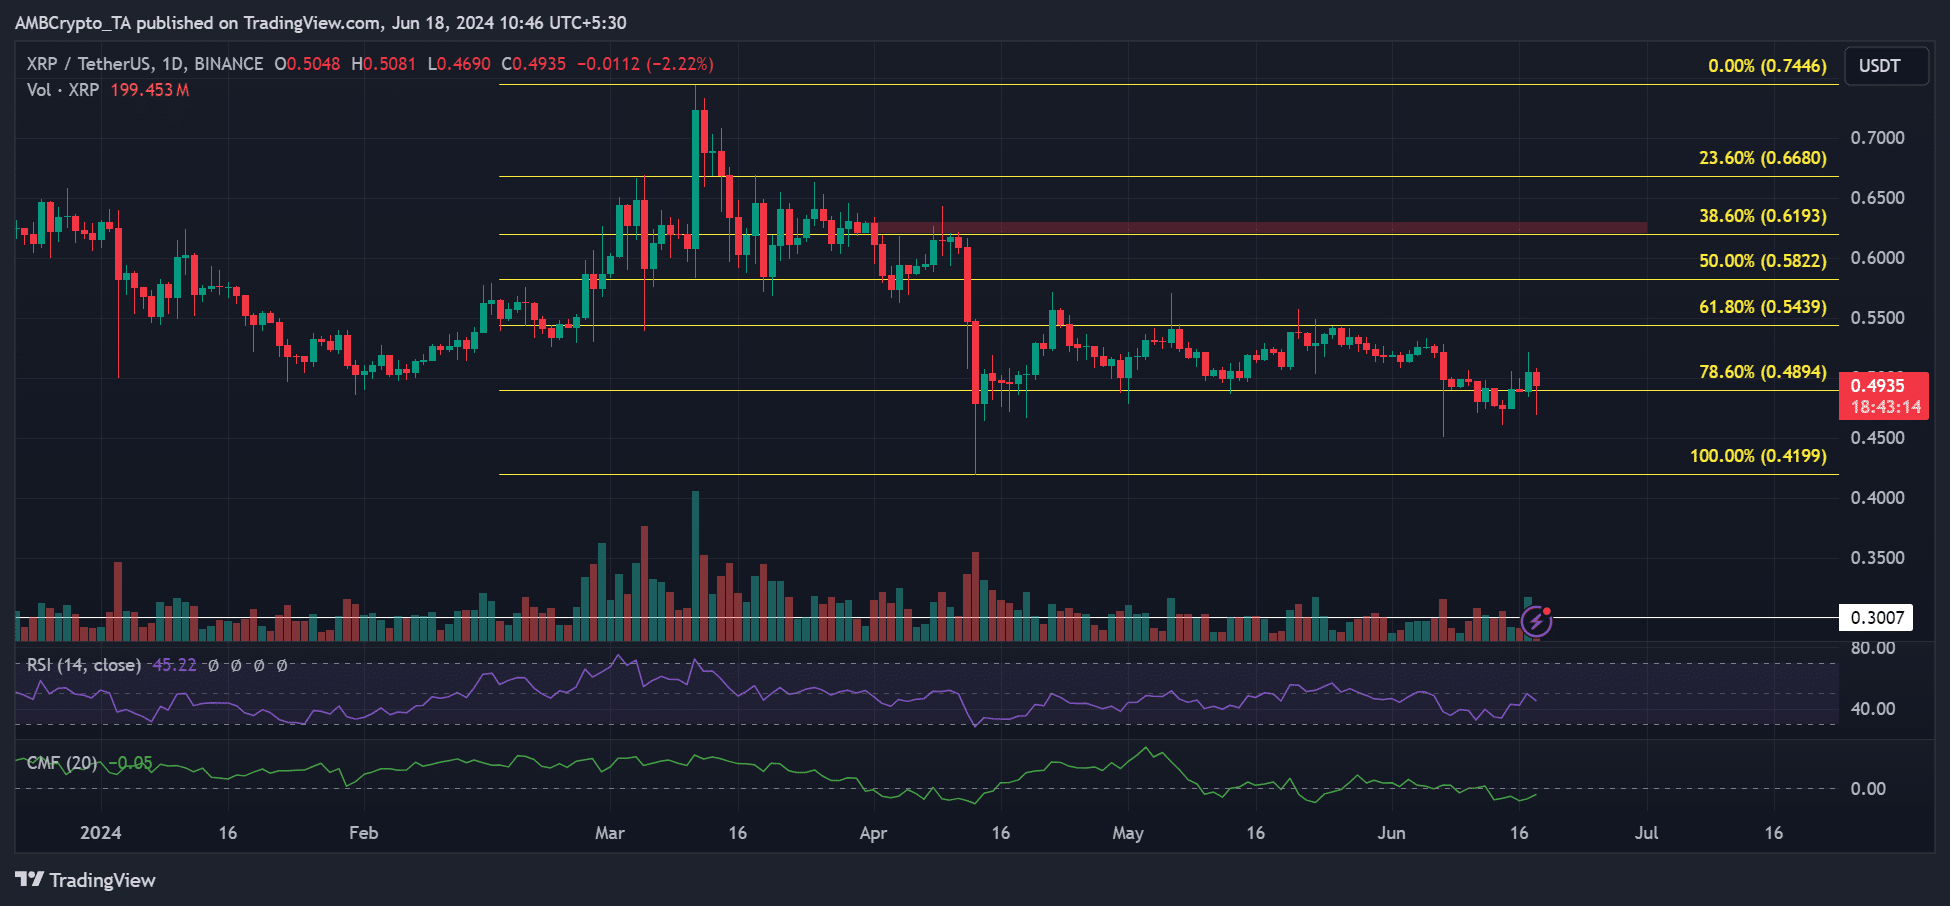Click the Jun label on time axis
Viewport: 1950px width, 906px height.
pos(1391,833)
